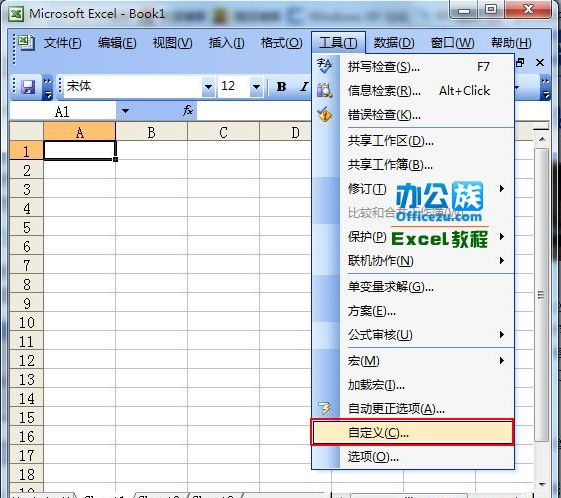Select column A header
The height and width of the screenshot is (498, 561).
(x=79, y=132)
